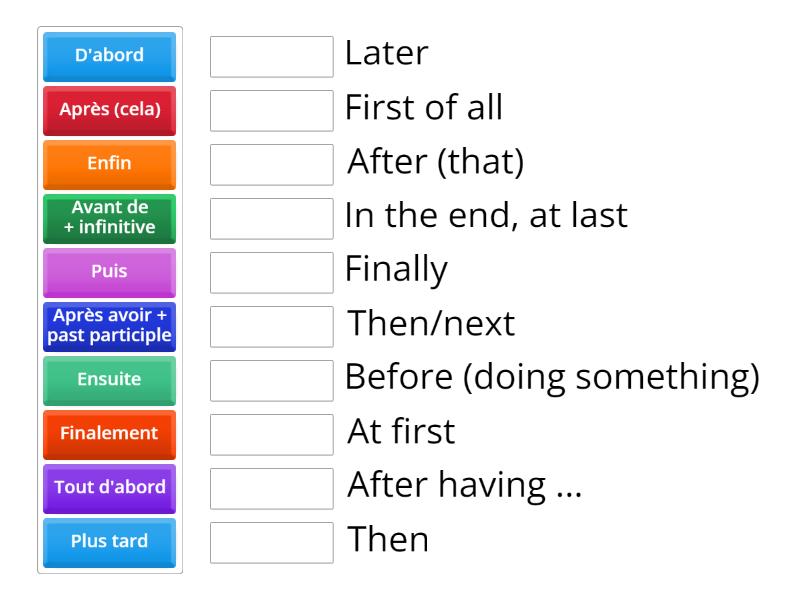Viewport: 800px width, 600px height.
Task: Click the red Après (cela) tile
Action: coord(109,111)
